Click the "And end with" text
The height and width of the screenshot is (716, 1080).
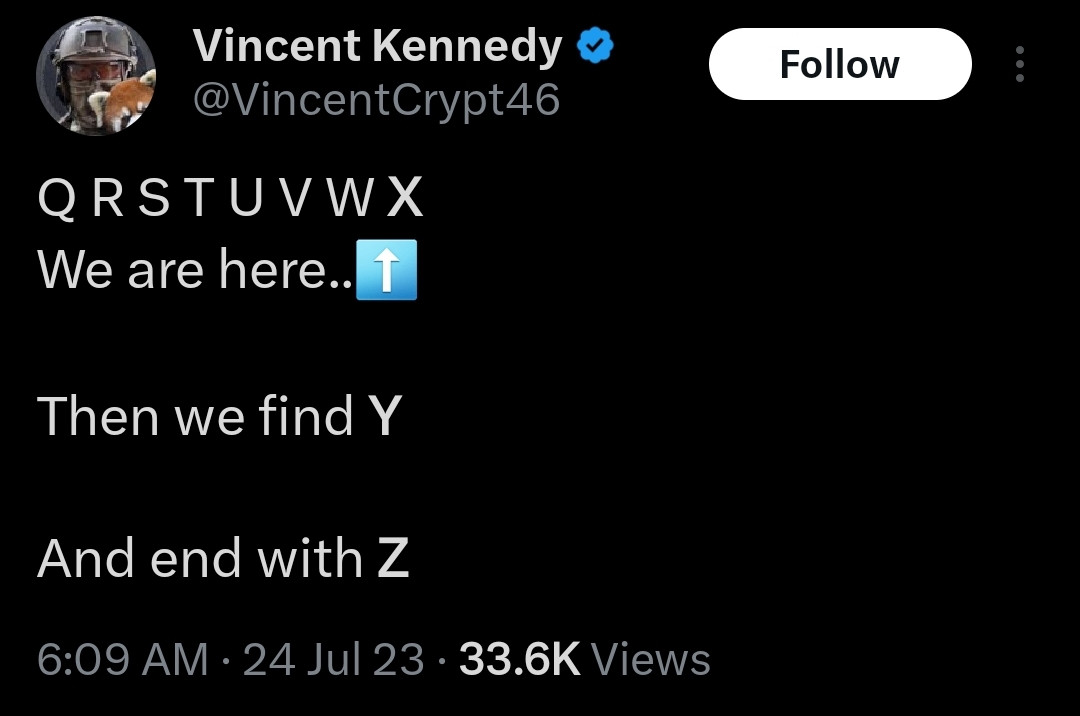[199, 558]
